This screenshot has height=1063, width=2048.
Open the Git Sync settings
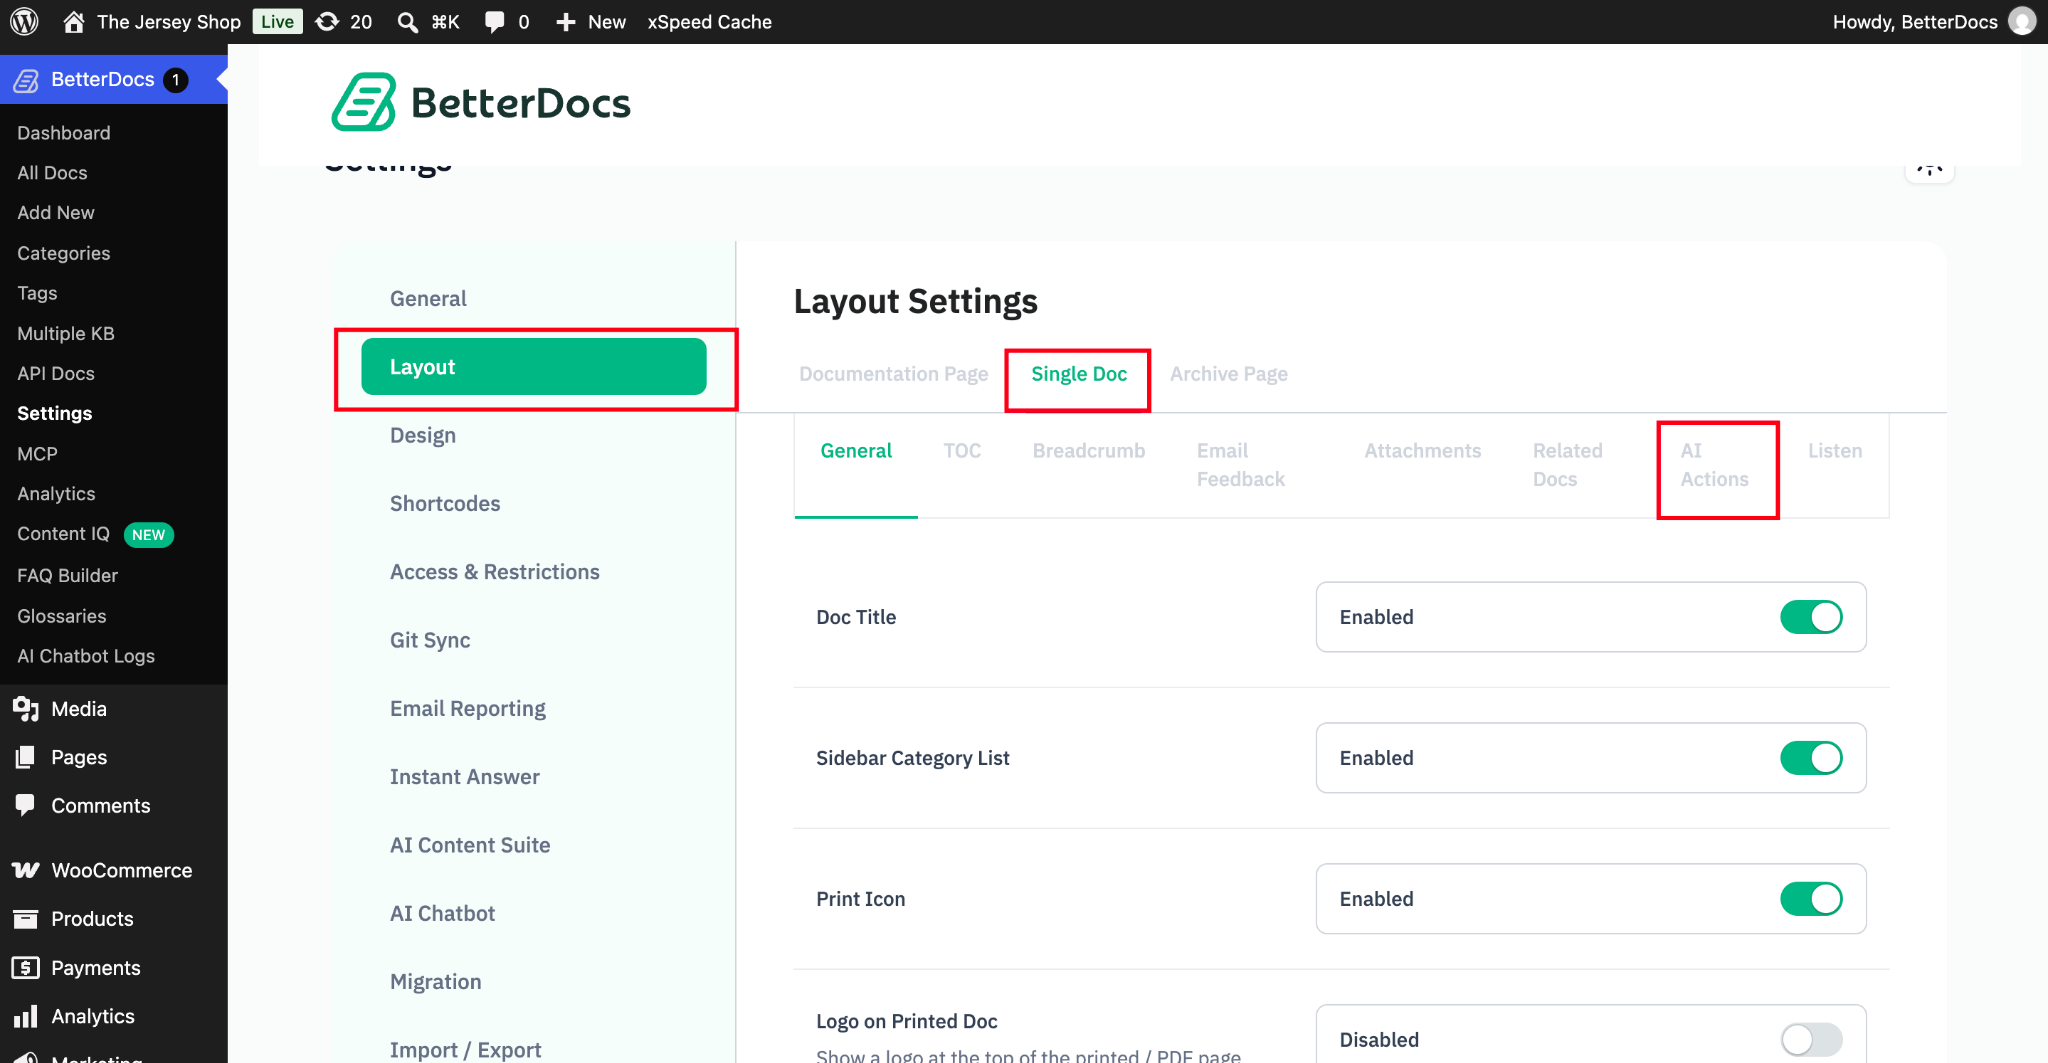click(x=430, y=640)
